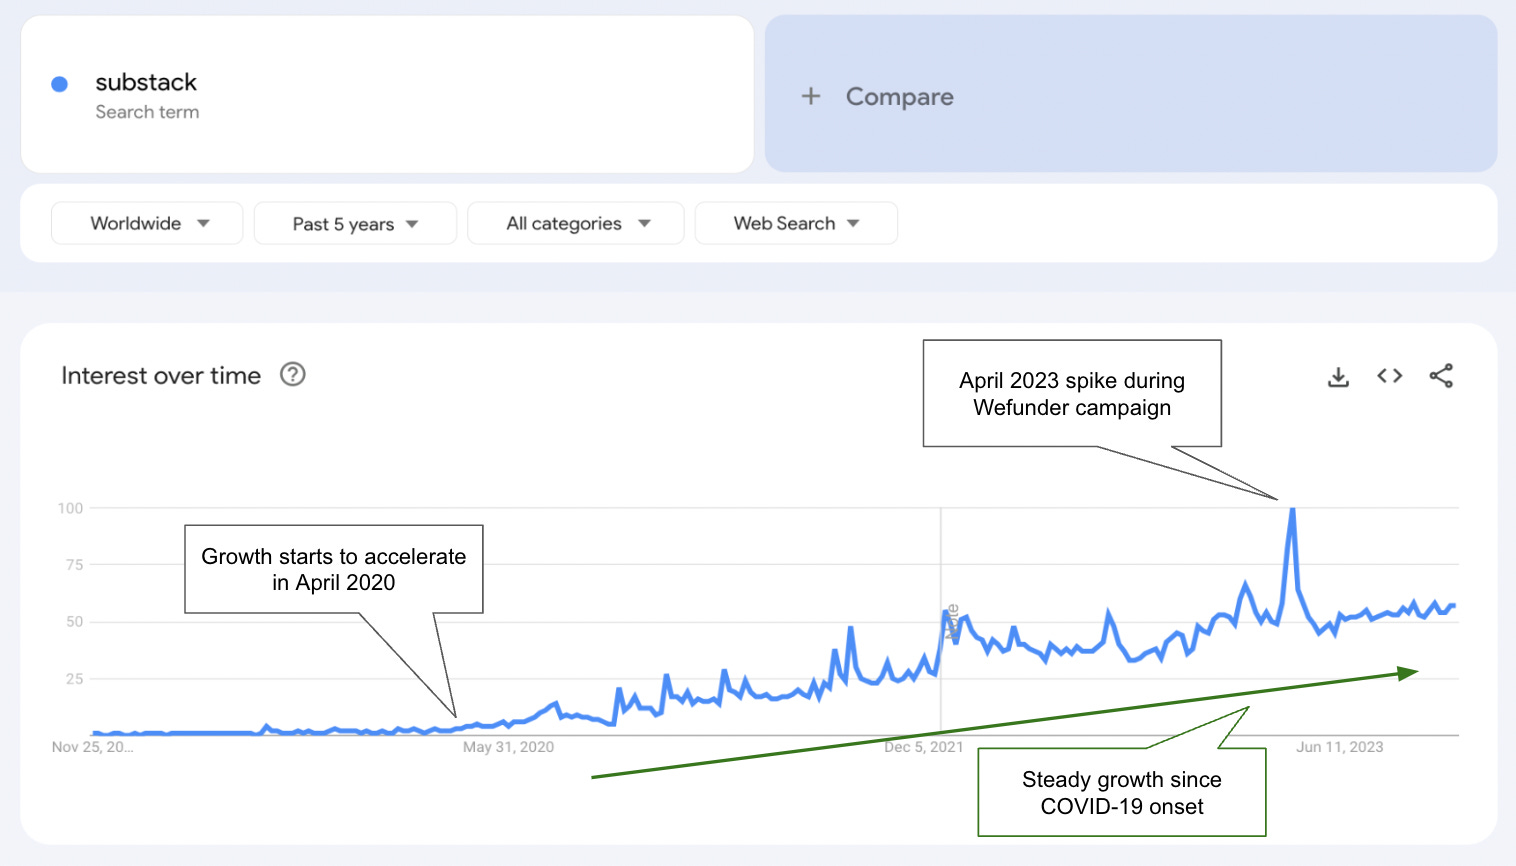Open the angle-brackets embed icon
The image size is (1516, 866).
click(1389, 376)
